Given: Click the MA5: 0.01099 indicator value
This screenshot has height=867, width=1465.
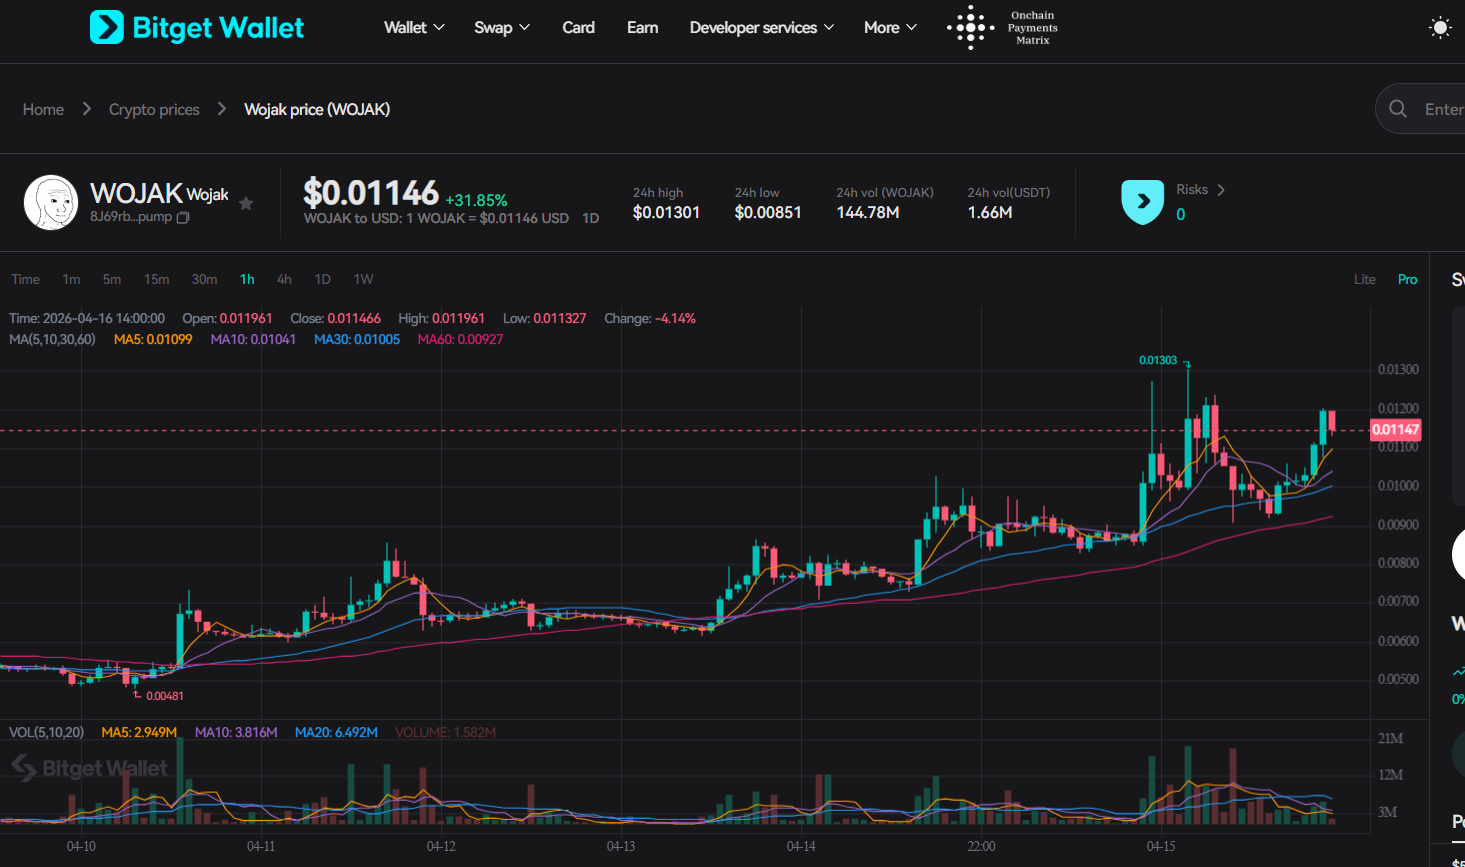Looking at the screenshot, I should click(x=153, y=339).
